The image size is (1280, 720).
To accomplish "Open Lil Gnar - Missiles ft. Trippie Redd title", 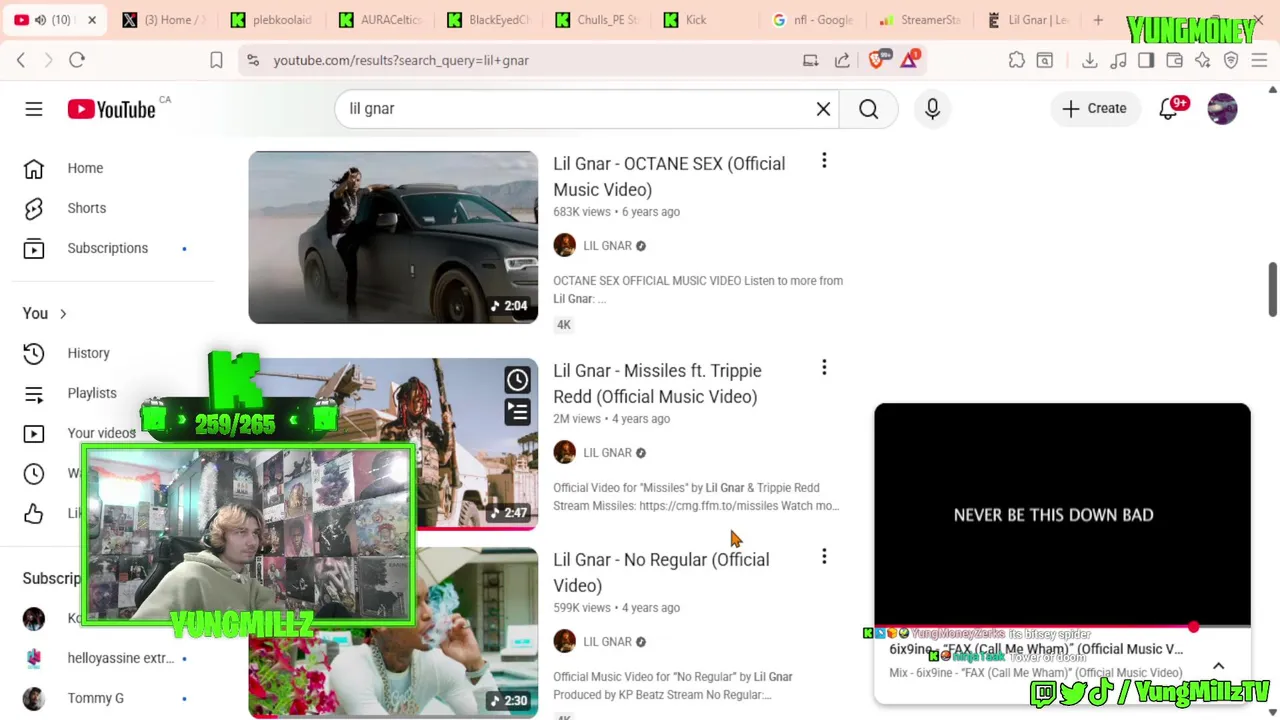I will pyautogui.click(x=657, y=383).
